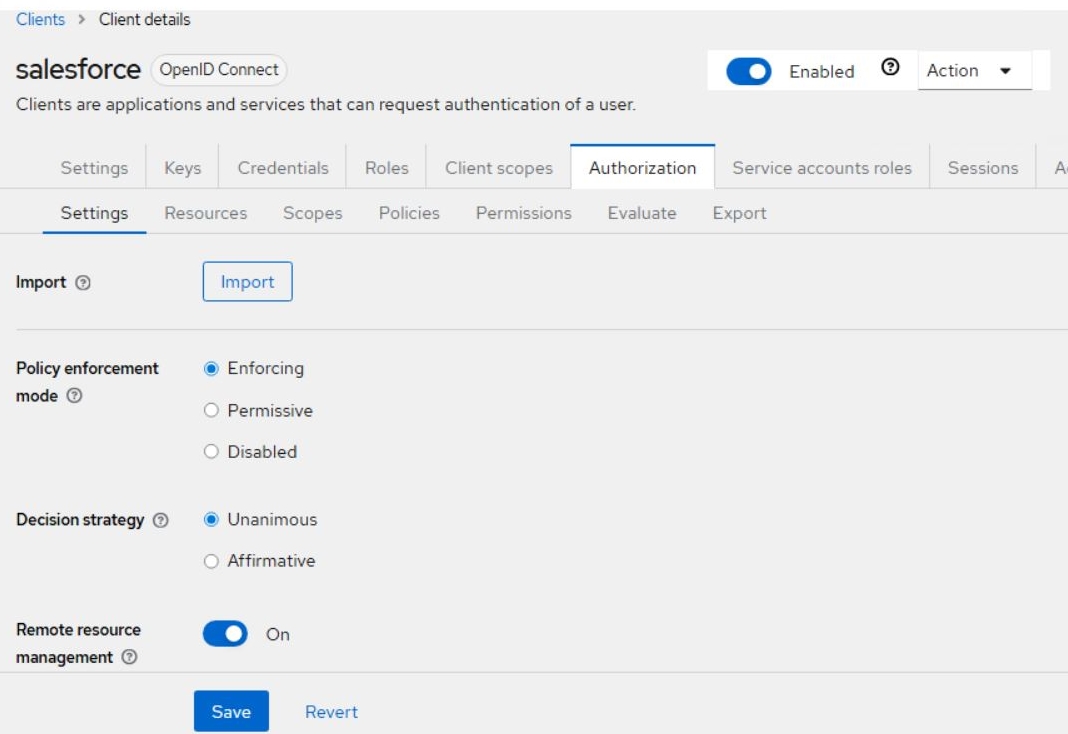
Task: Switch to the Credentials tab
Action: pos(283,168)
